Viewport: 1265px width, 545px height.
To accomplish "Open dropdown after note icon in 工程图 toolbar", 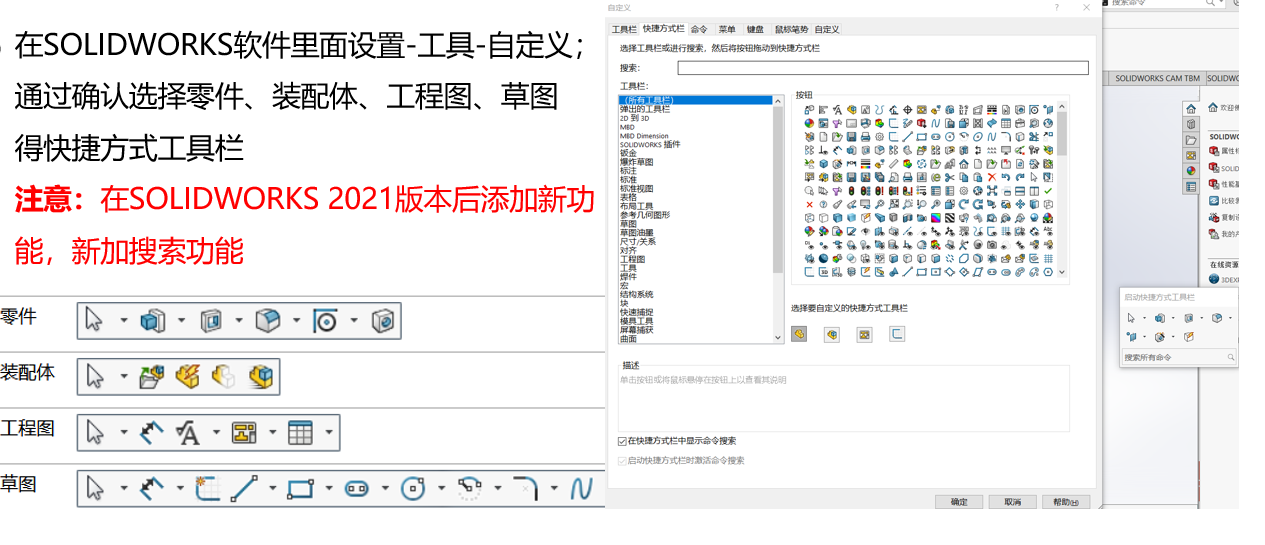I will pos(216,433).
